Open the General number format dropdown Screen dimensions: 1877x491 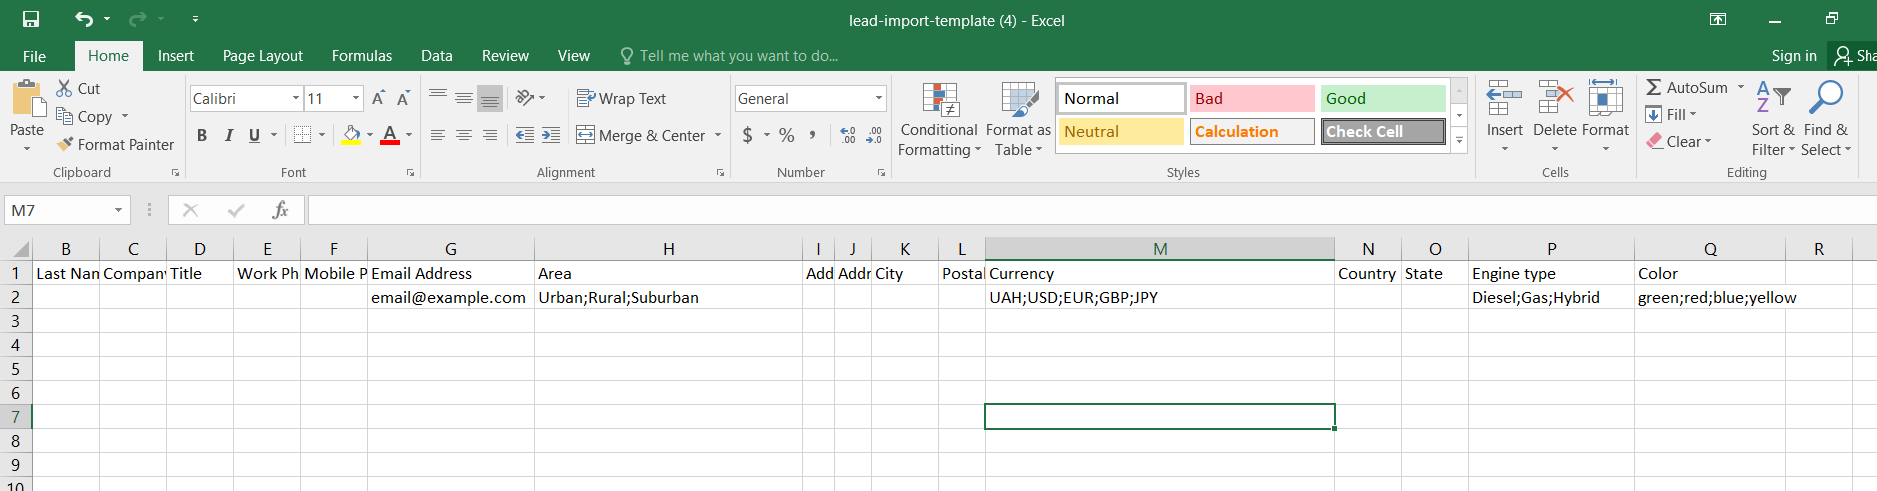click(879, 98)
